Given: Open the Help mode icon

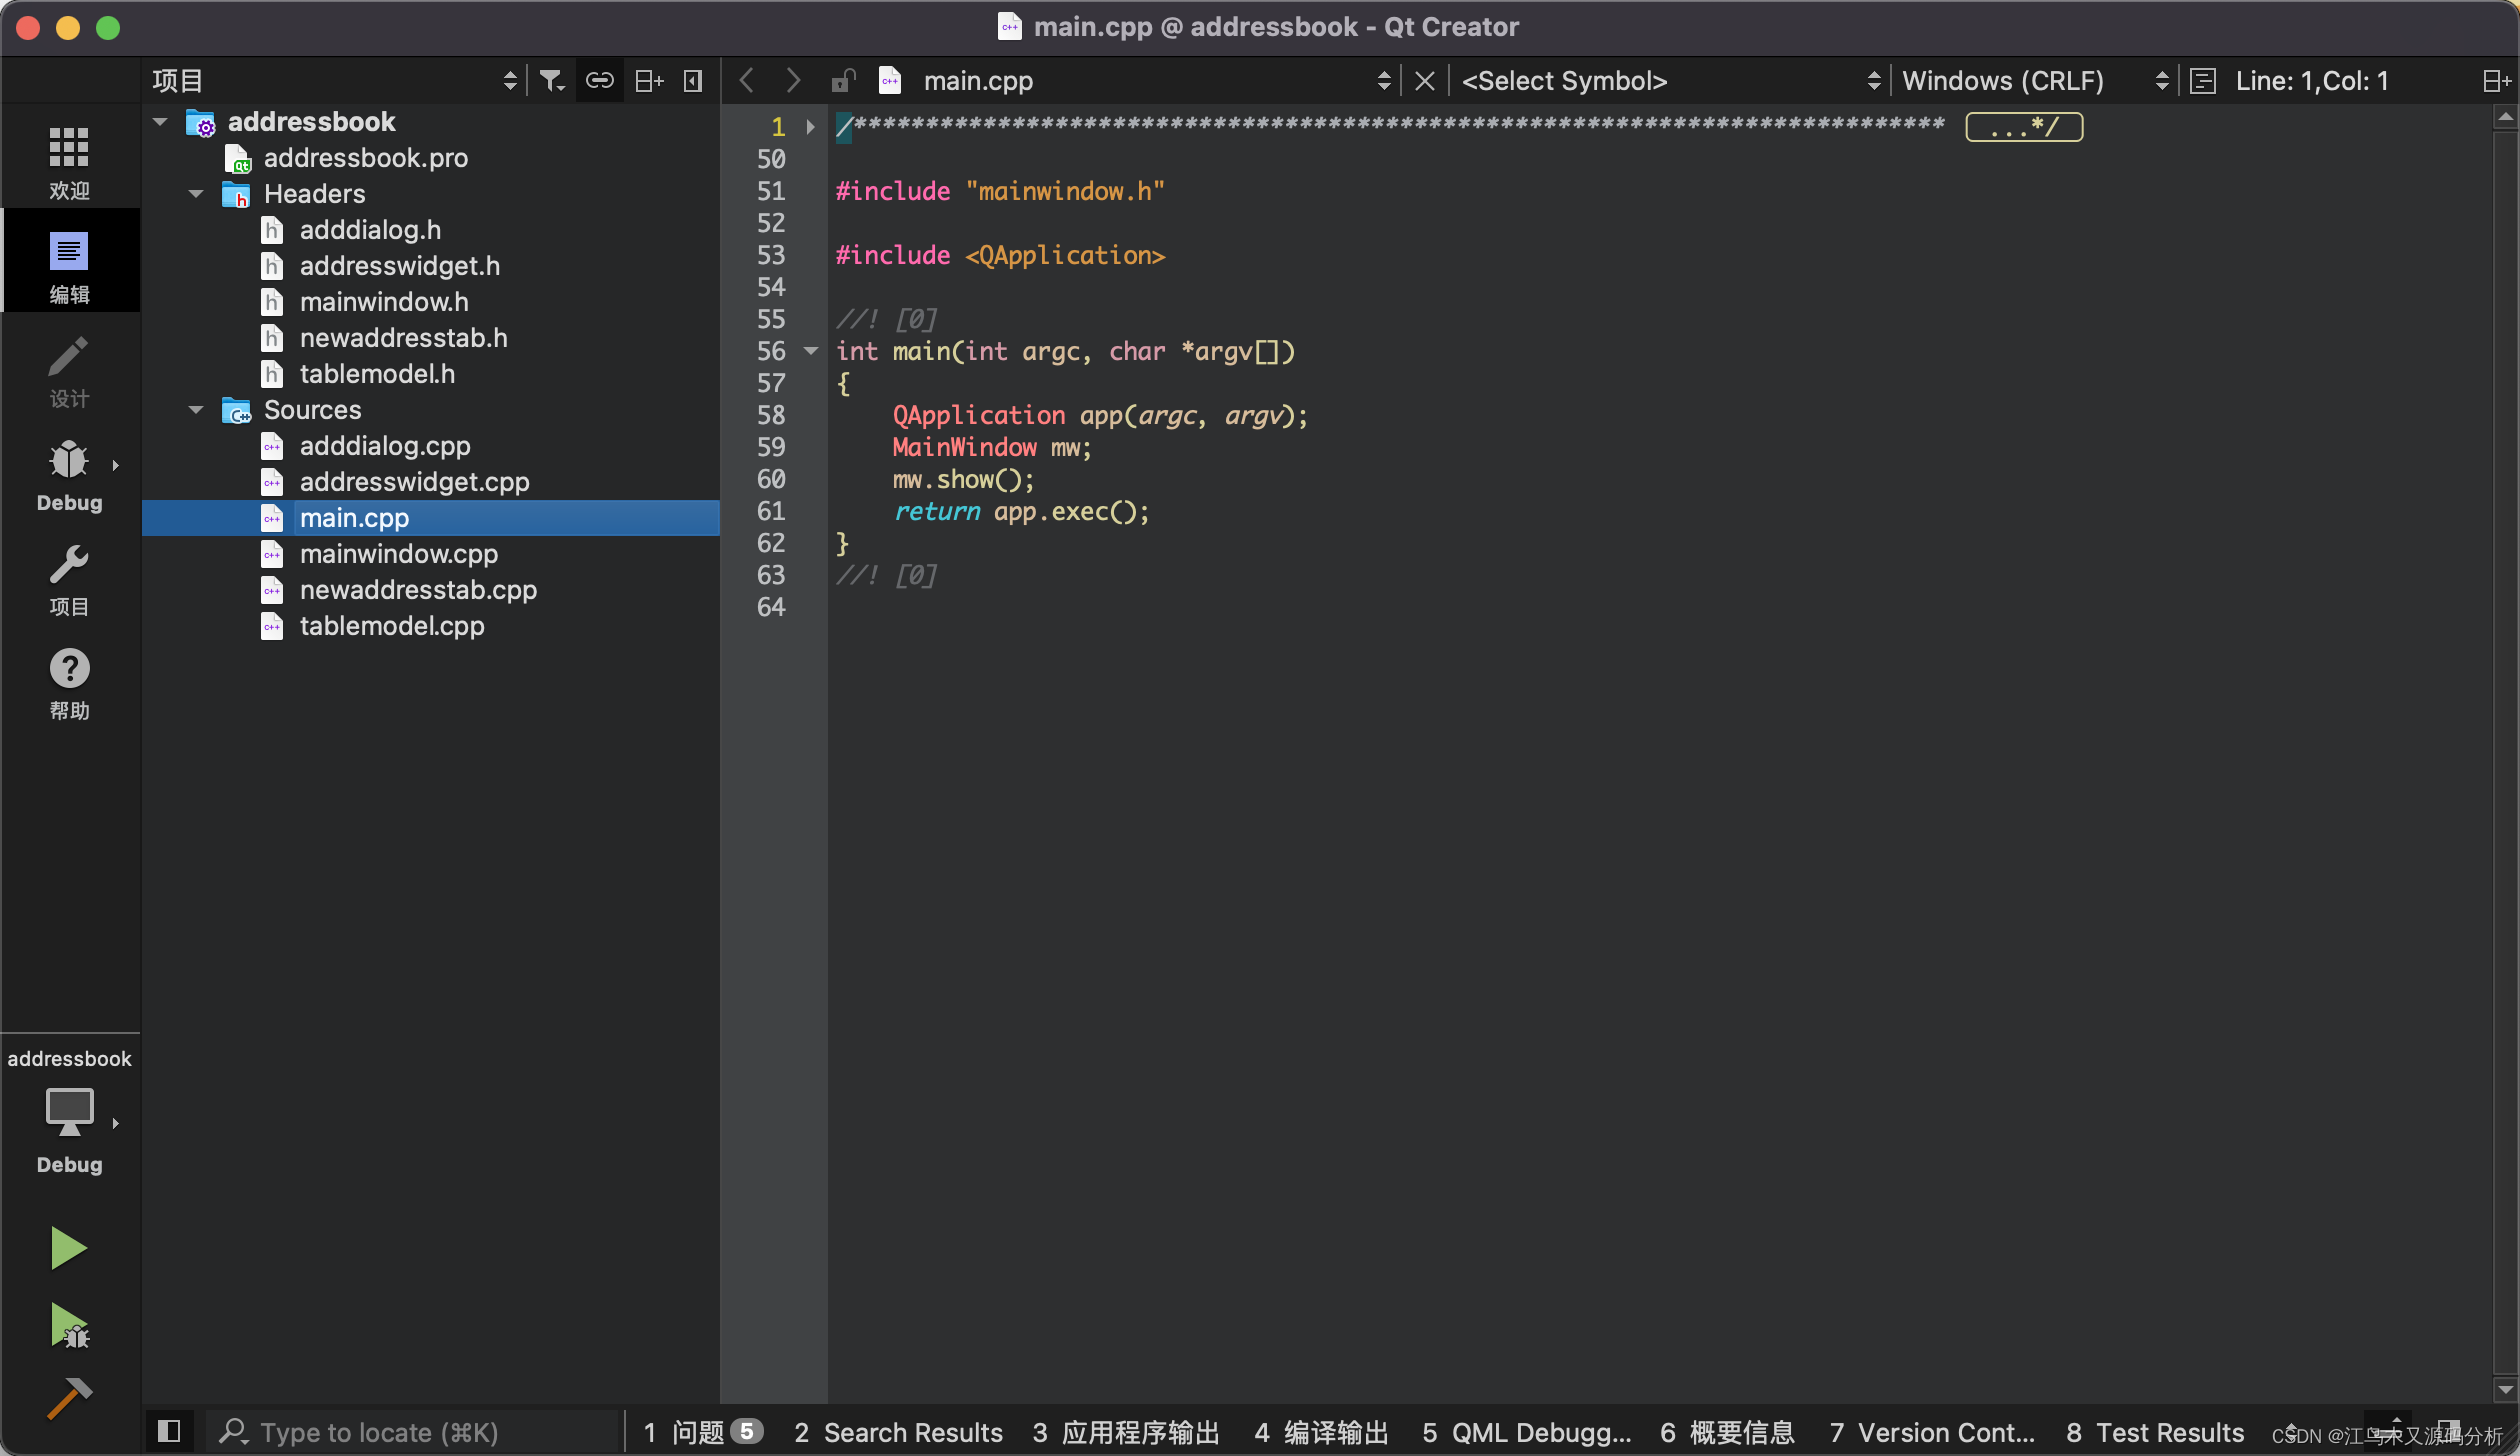Looking at the screenshot, I should pyautogui.click(x=69, y=682).
